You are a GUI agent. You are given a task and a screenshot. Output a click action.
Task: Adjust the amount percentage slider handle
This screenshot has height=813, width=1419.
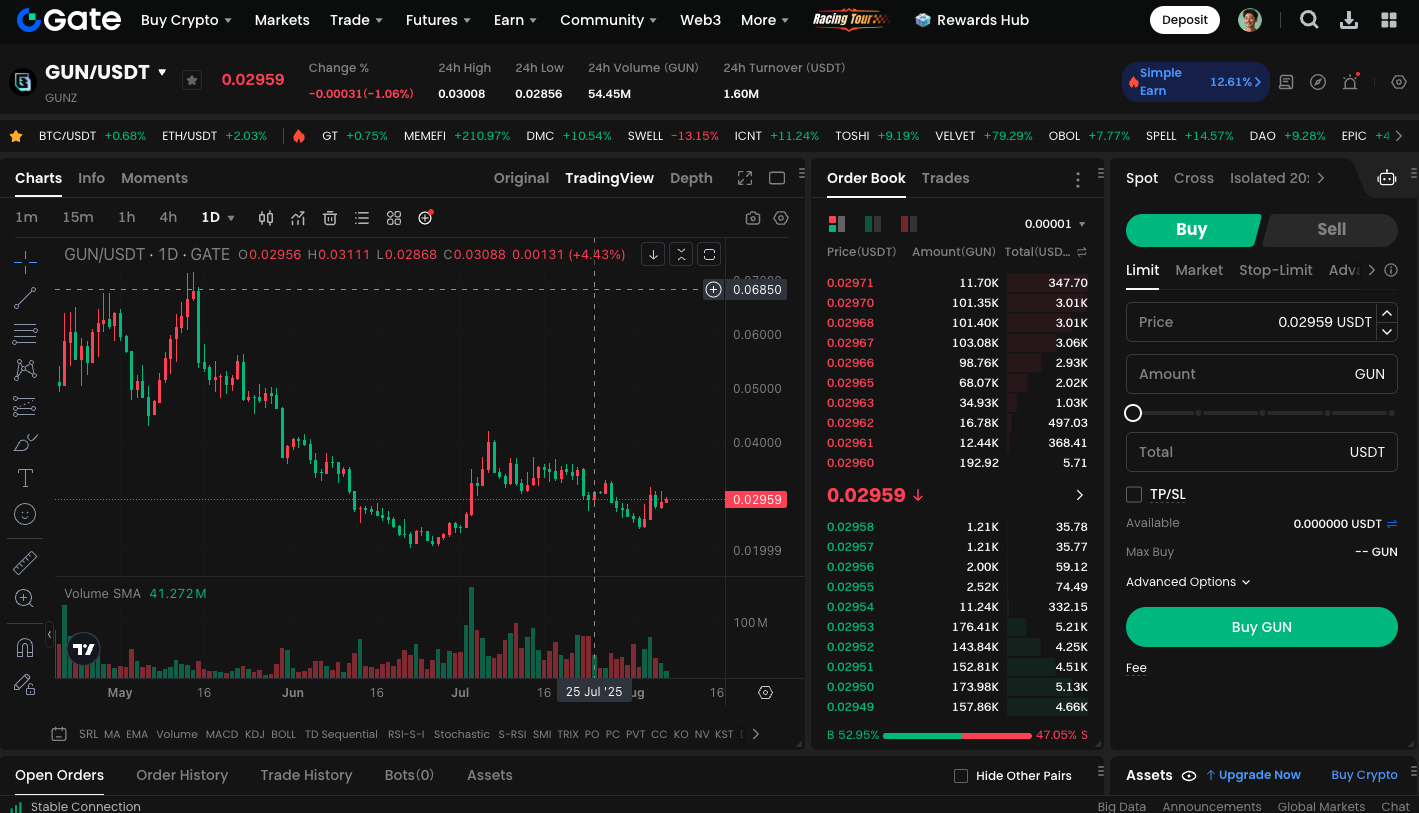pos(1133,413)
